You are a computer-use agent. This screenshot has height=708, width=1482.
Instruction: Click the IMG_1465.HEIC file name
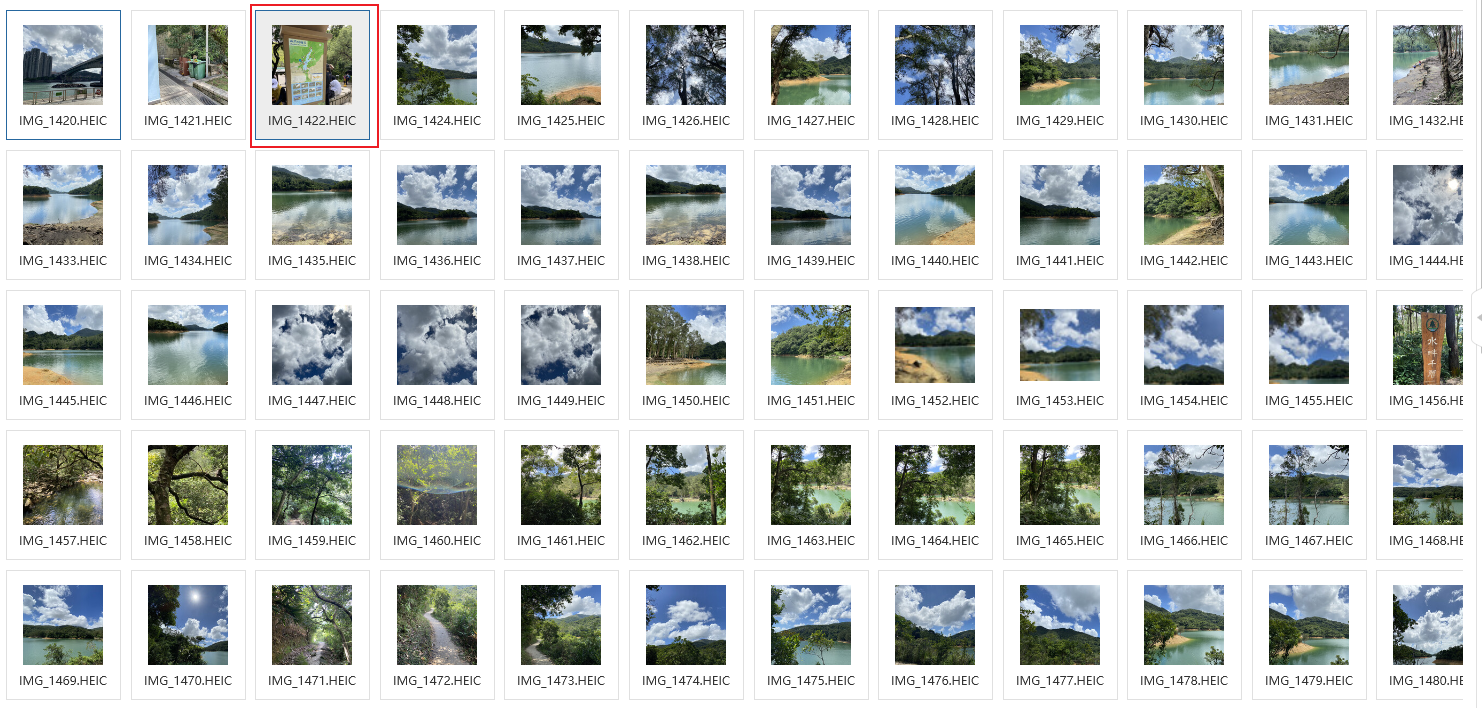point(1060,540)
